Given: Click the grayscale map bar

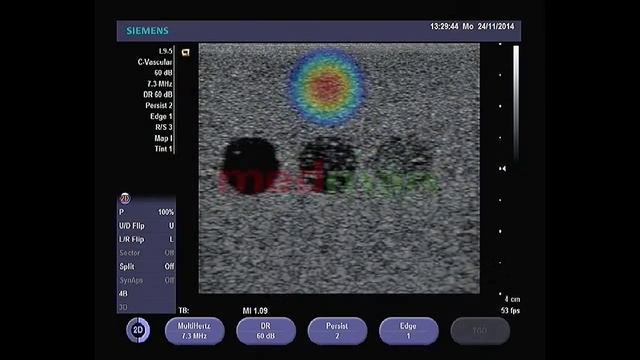Looking at the screenshot, I should pyautogui.click(x=516, y=102).
